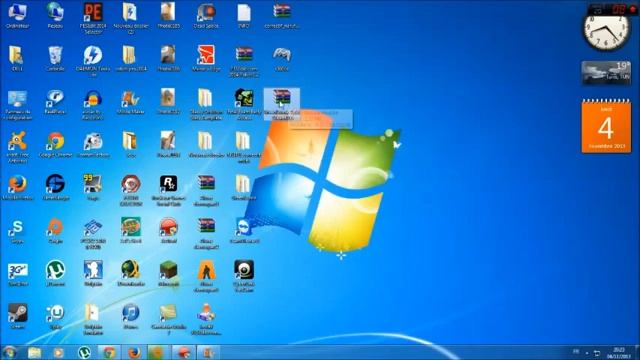Launch the CyberLink YouCam webcam shortcut

[244, 276]
